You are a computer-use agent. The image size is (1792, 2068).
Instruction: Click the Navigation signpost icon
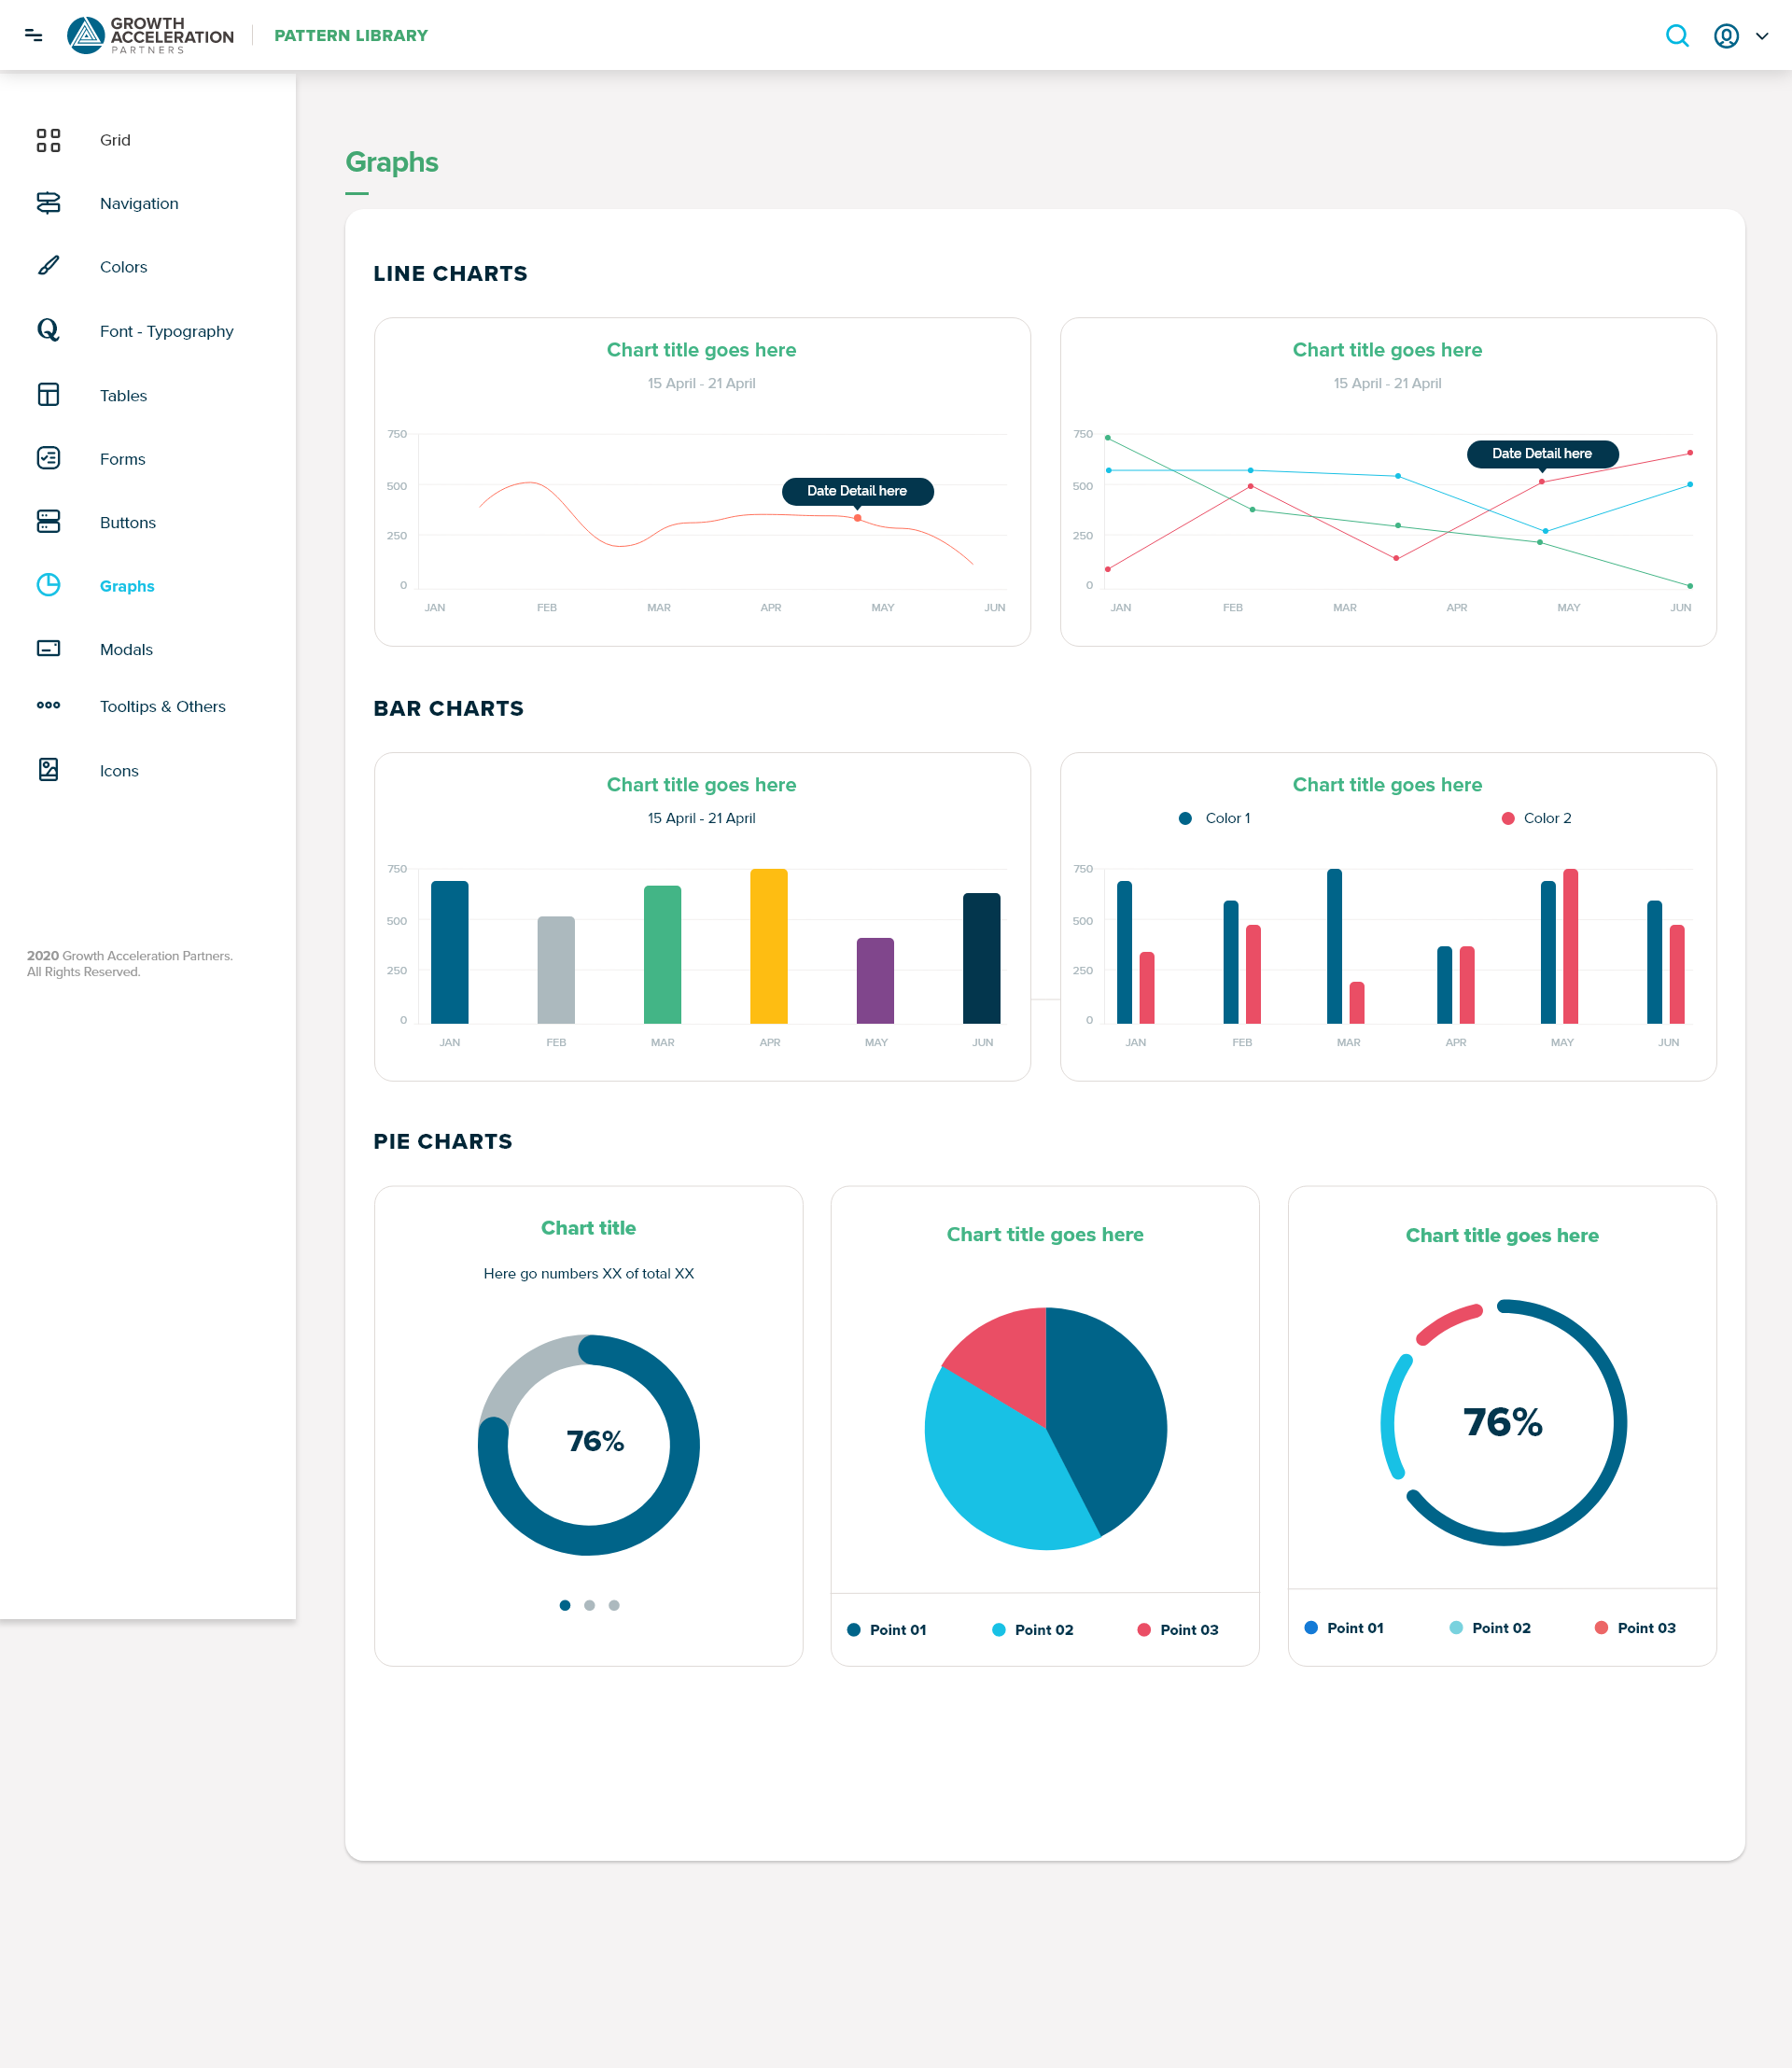[x=48, y=203]
